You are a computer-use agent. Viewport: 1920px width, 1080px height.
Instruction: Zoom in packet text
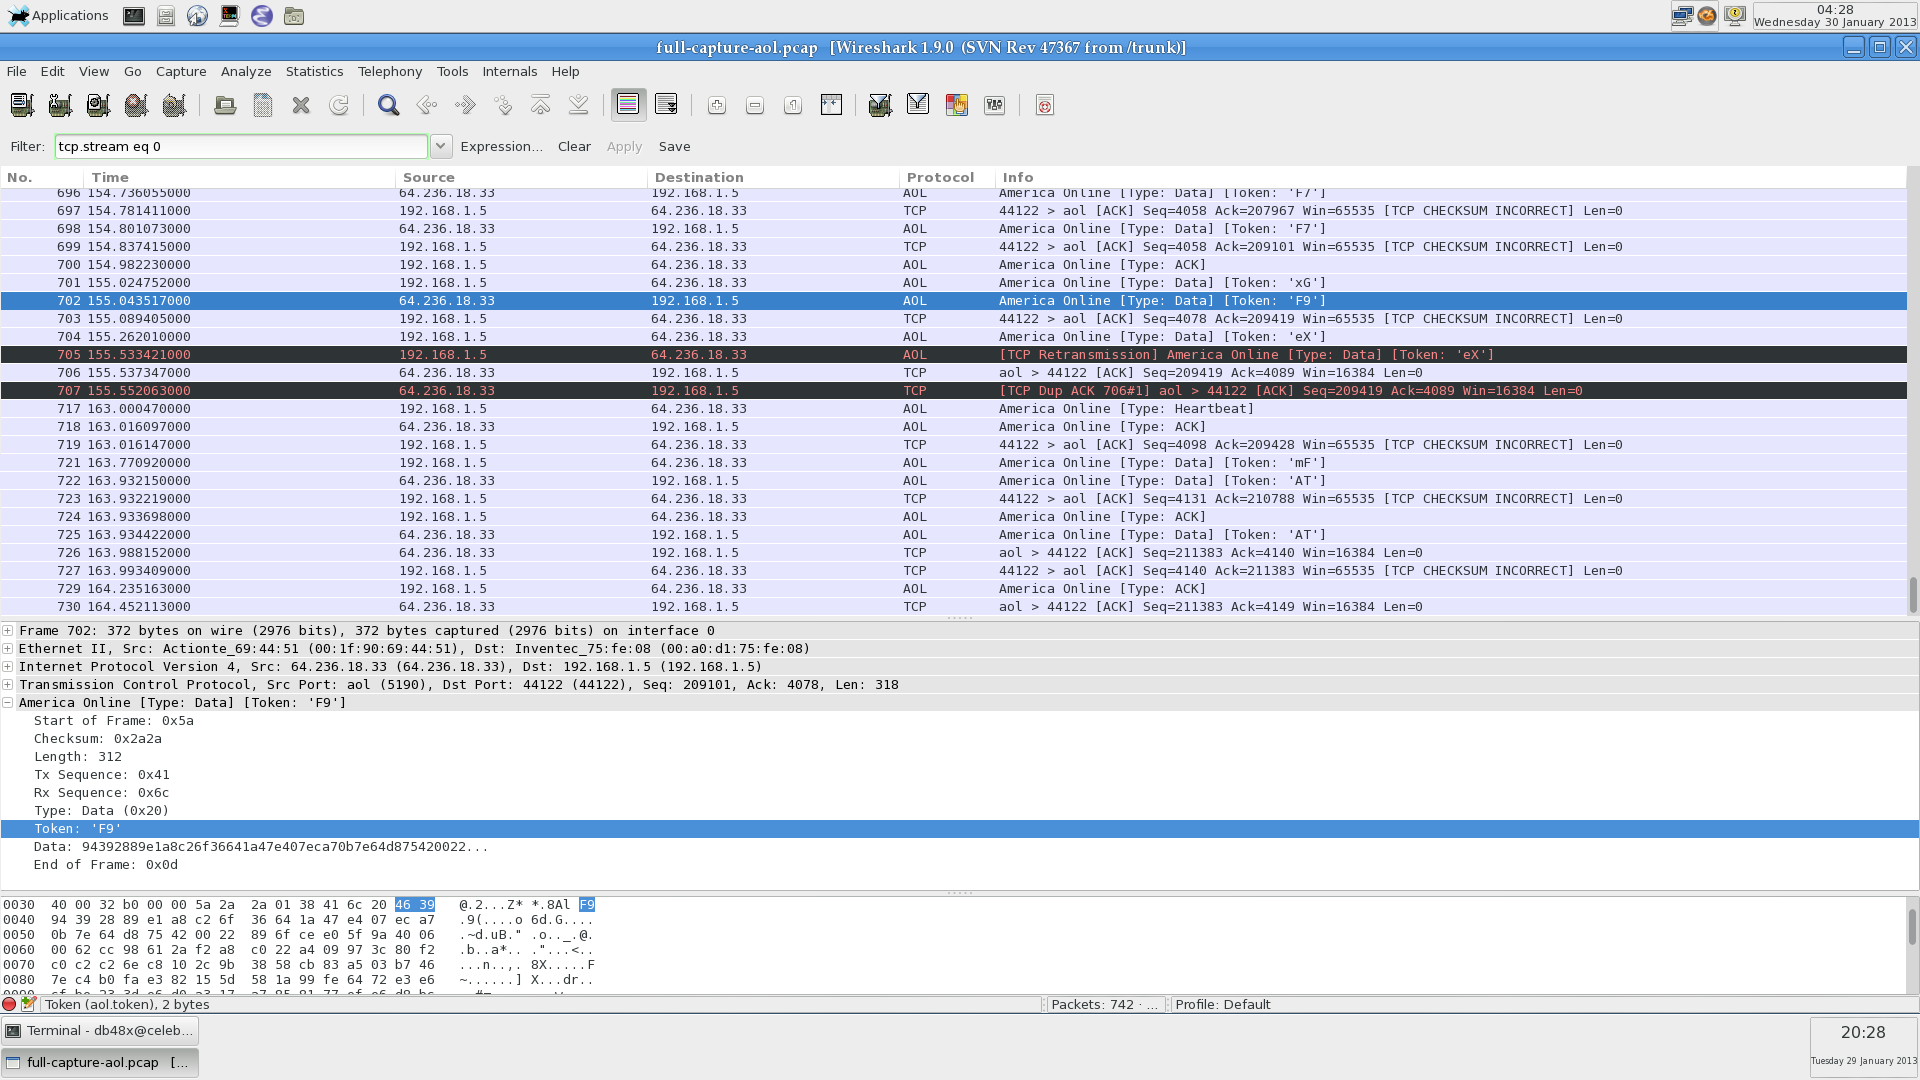717,105
